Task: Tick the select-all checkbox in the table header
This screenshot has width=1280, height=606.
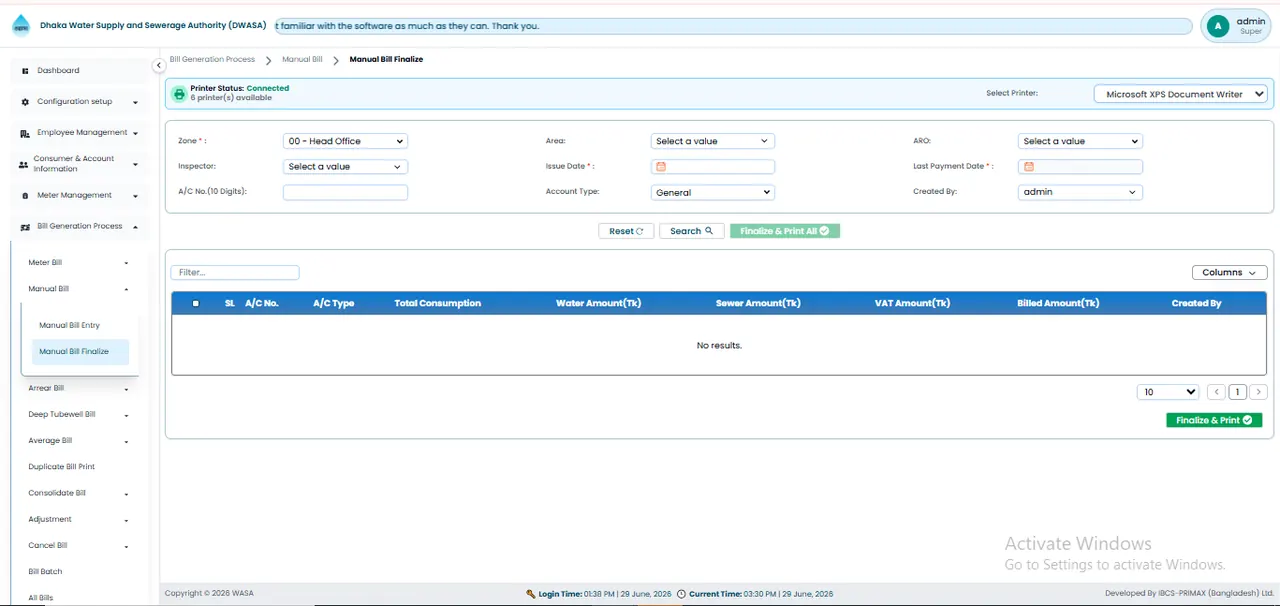Action: pos(196,303)
